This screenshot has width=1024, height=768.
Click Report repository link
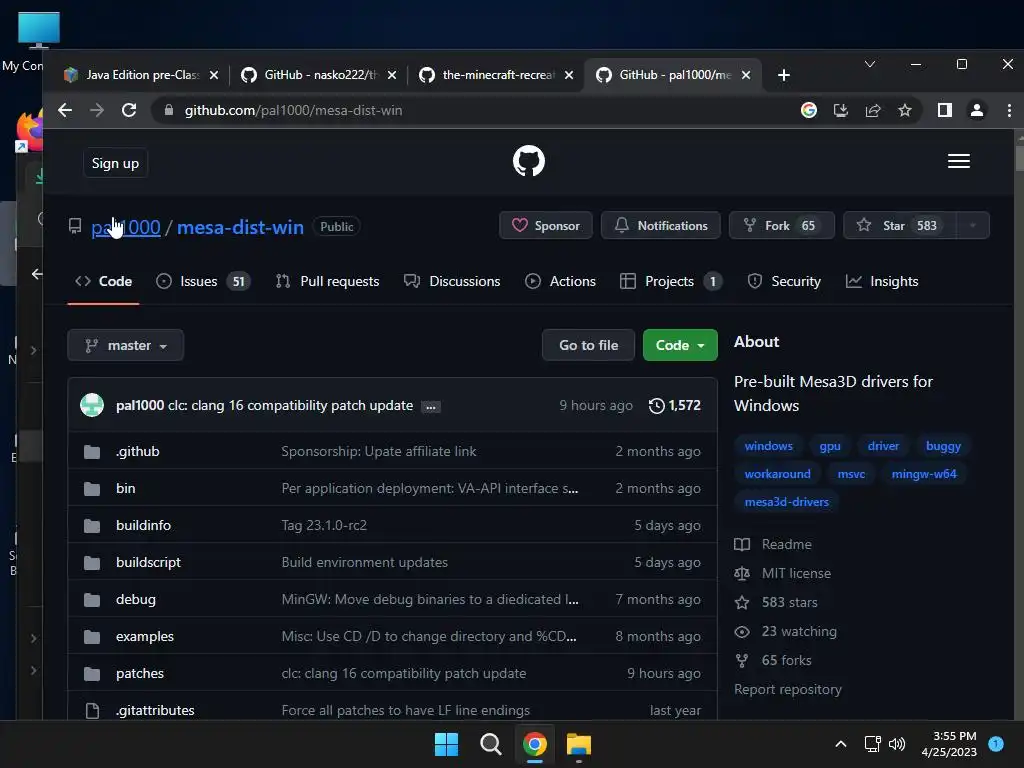788,690
